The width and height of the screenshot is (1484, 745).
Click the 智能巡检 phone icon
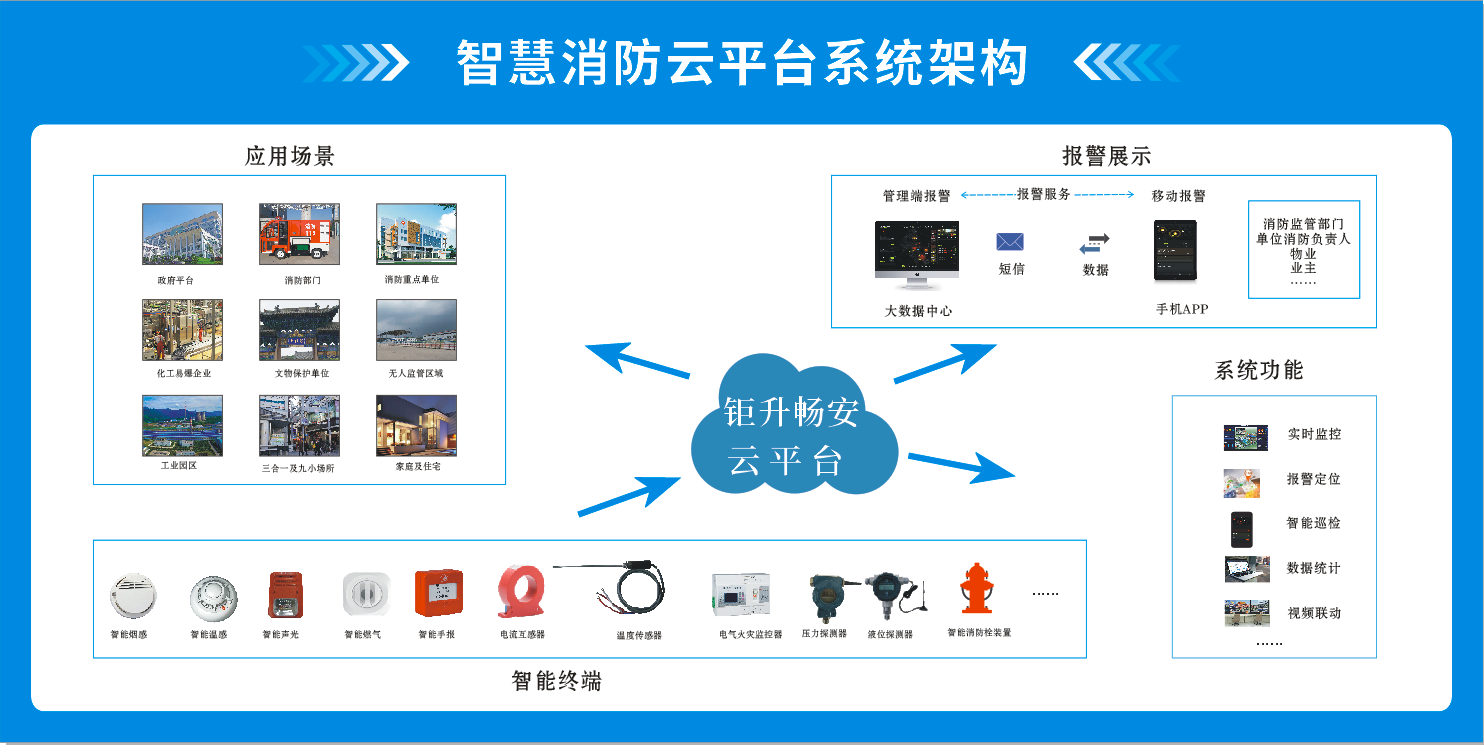tap(1242, 529)
